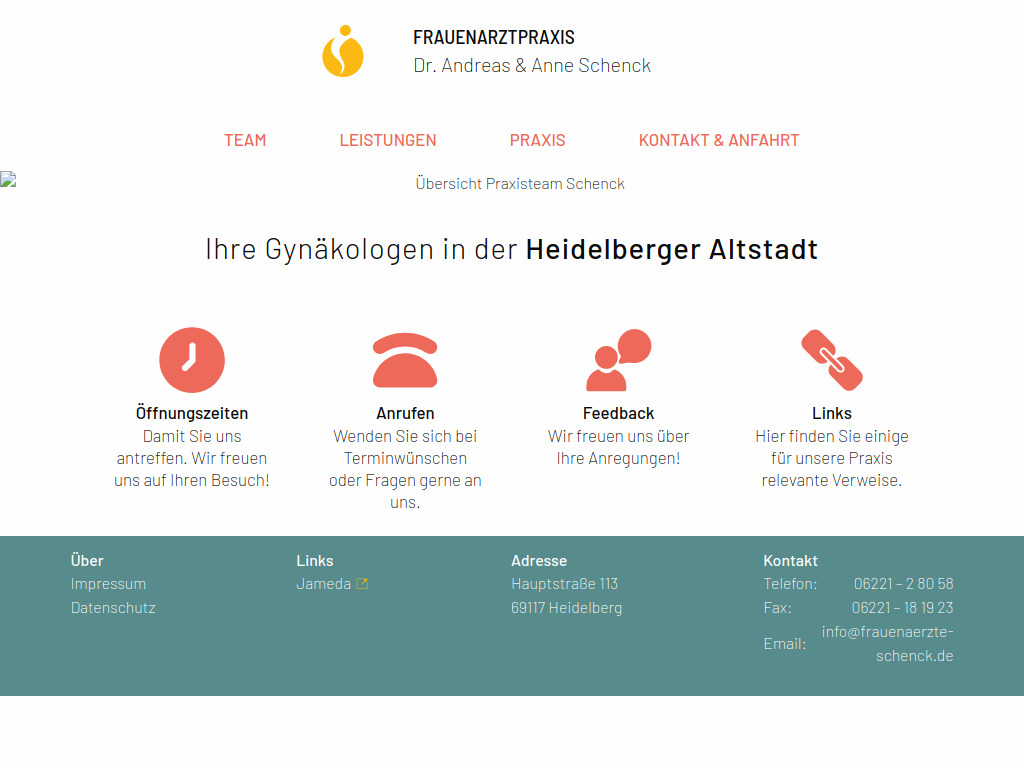The width and height of the screenshot is (1024, 768).
Task: View the Datenschutz page
Action: [113, 607]
